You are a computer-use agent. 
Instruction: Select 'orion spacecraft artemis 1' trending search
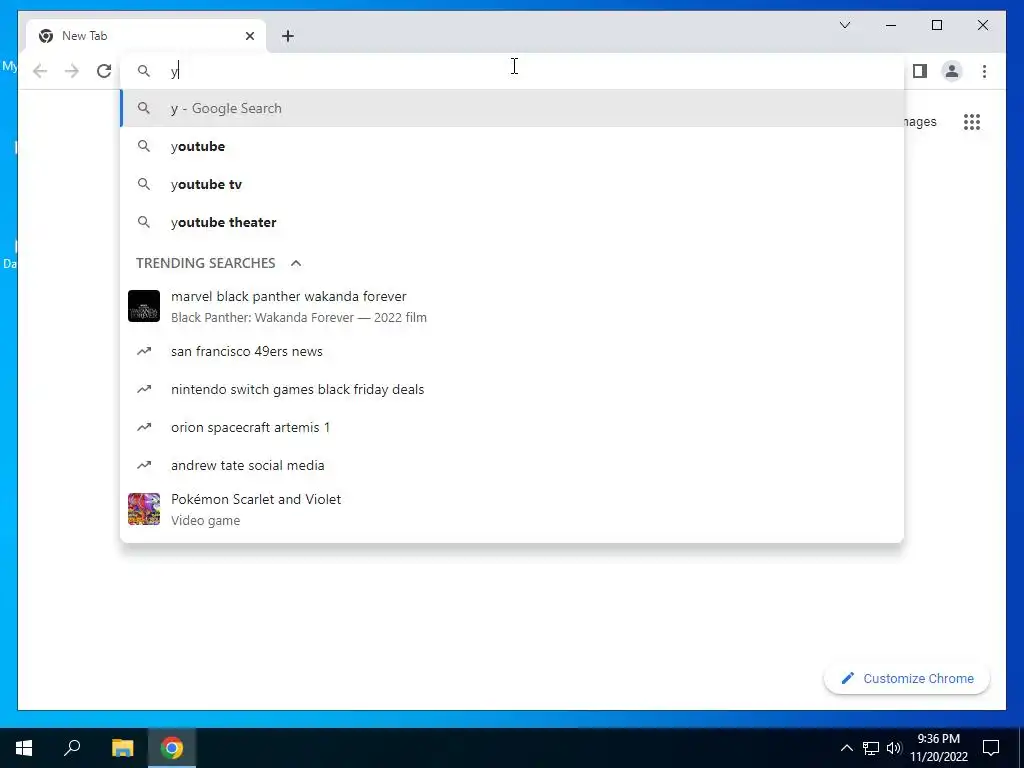512,427
